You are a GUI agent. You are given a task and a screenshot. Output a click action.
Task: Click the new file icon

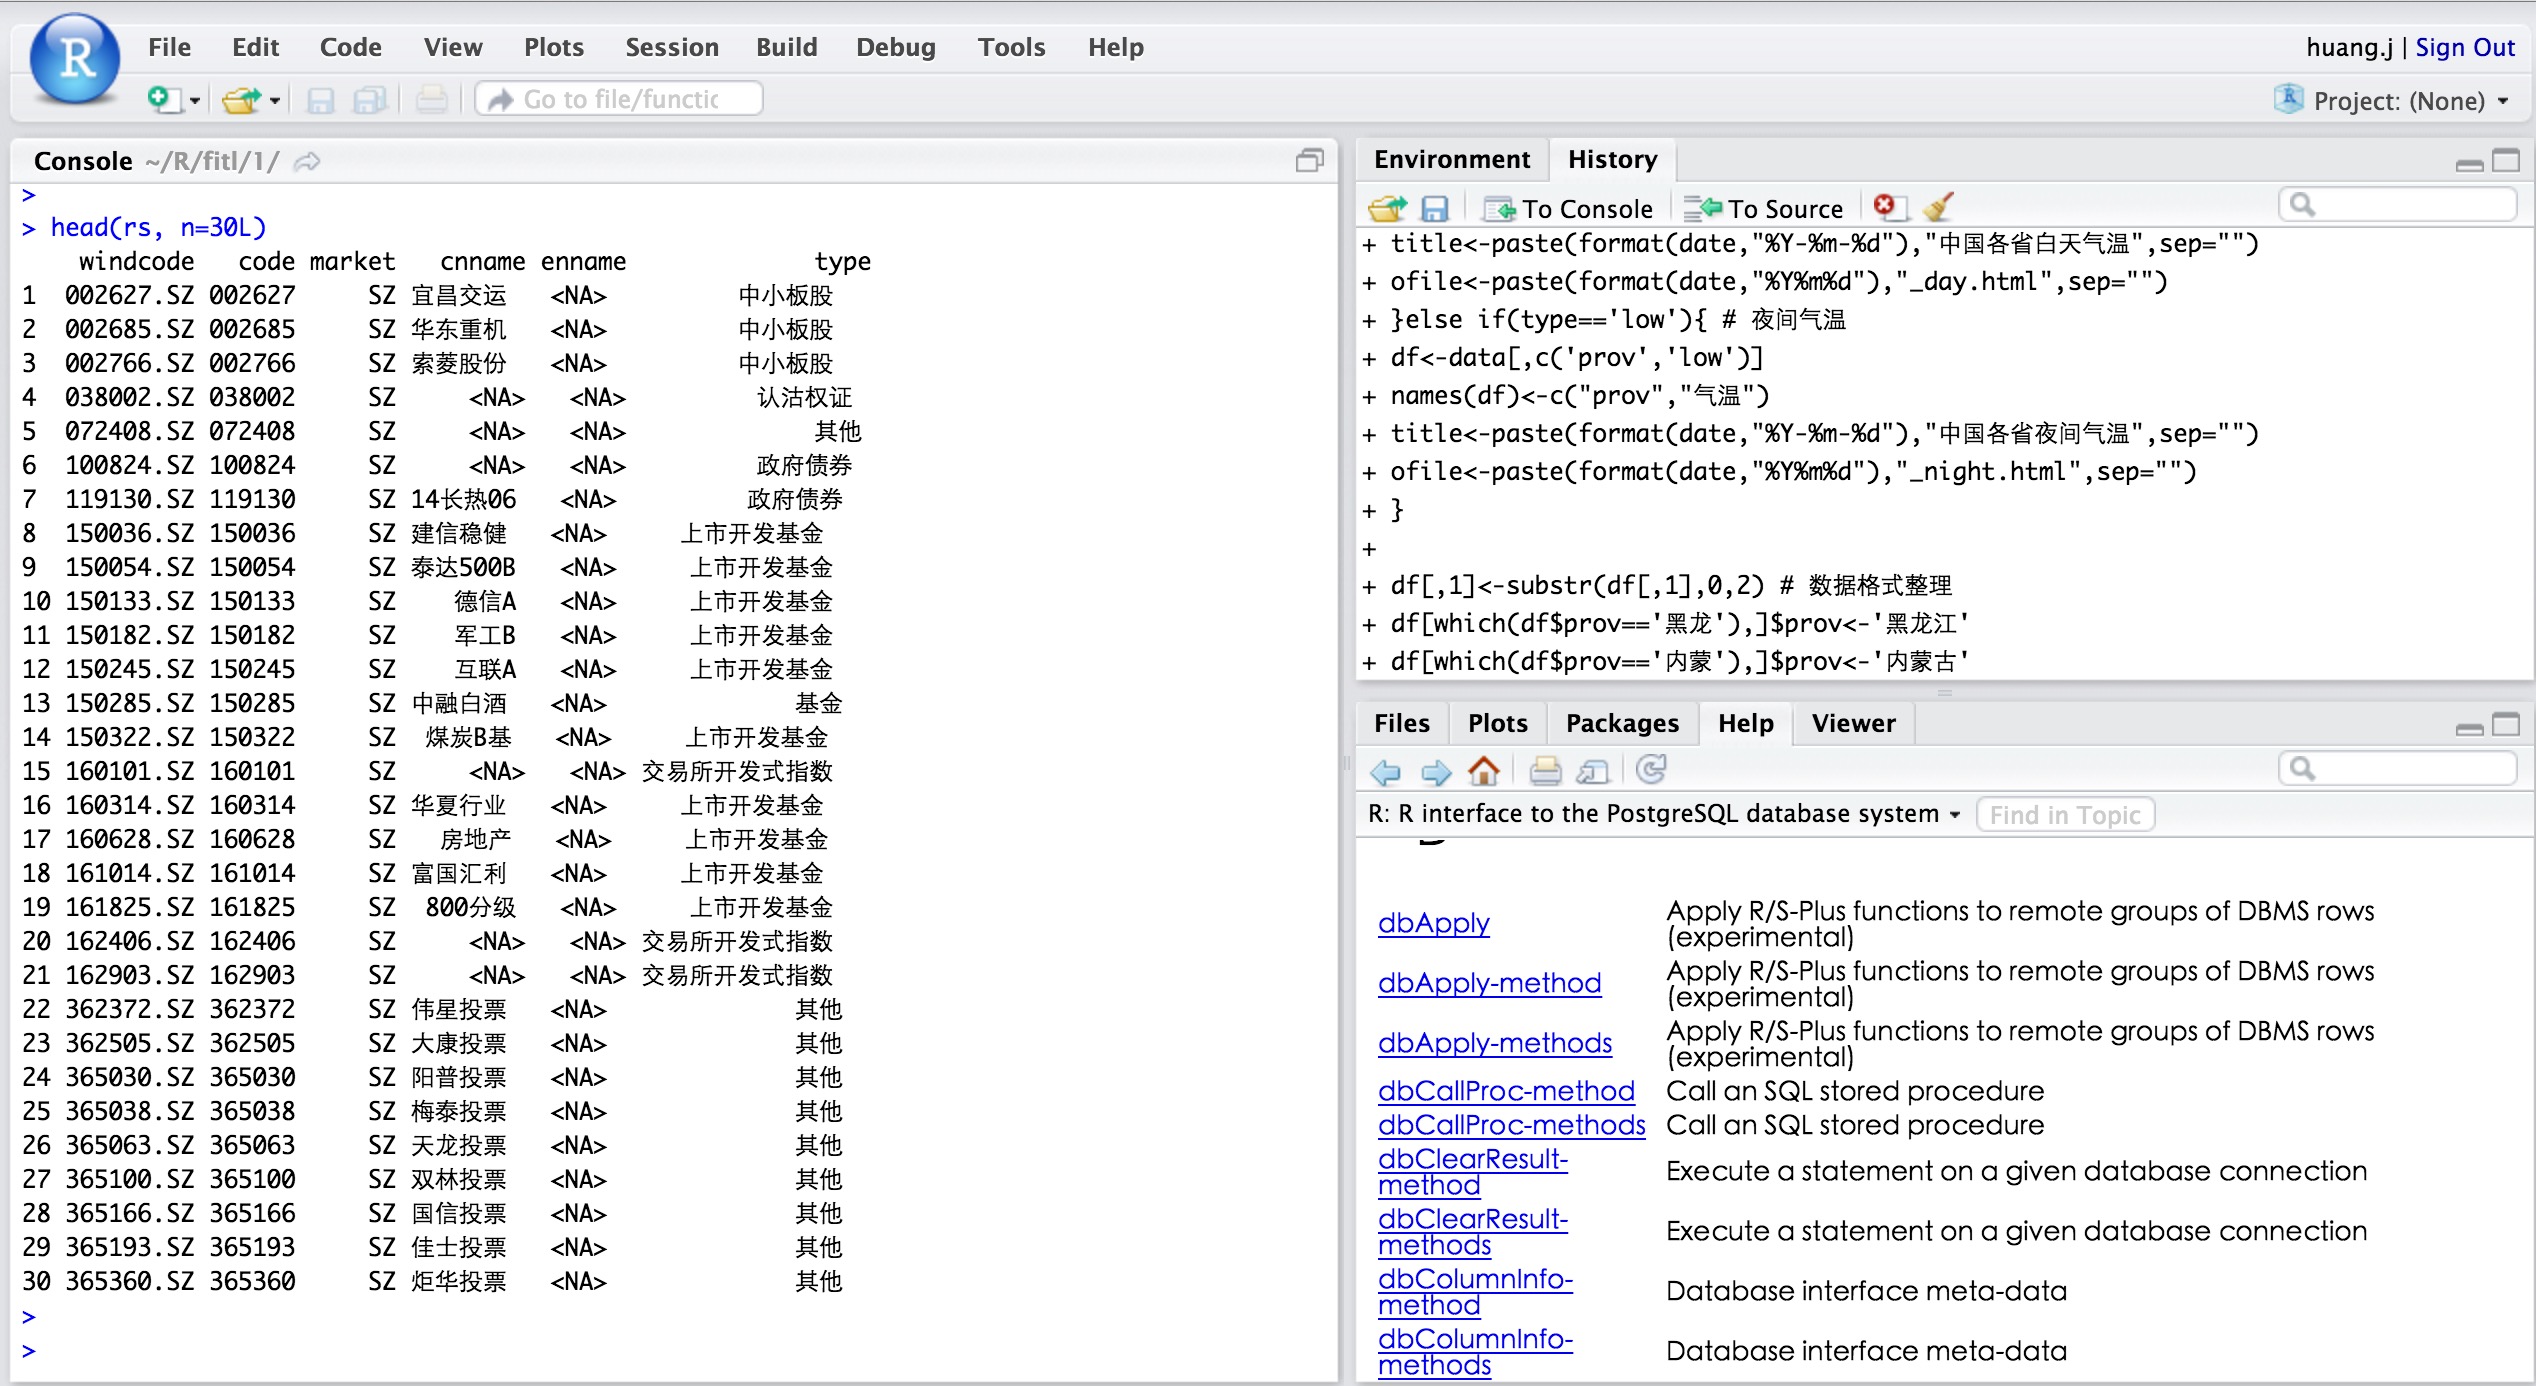click(x=163, y=99)
